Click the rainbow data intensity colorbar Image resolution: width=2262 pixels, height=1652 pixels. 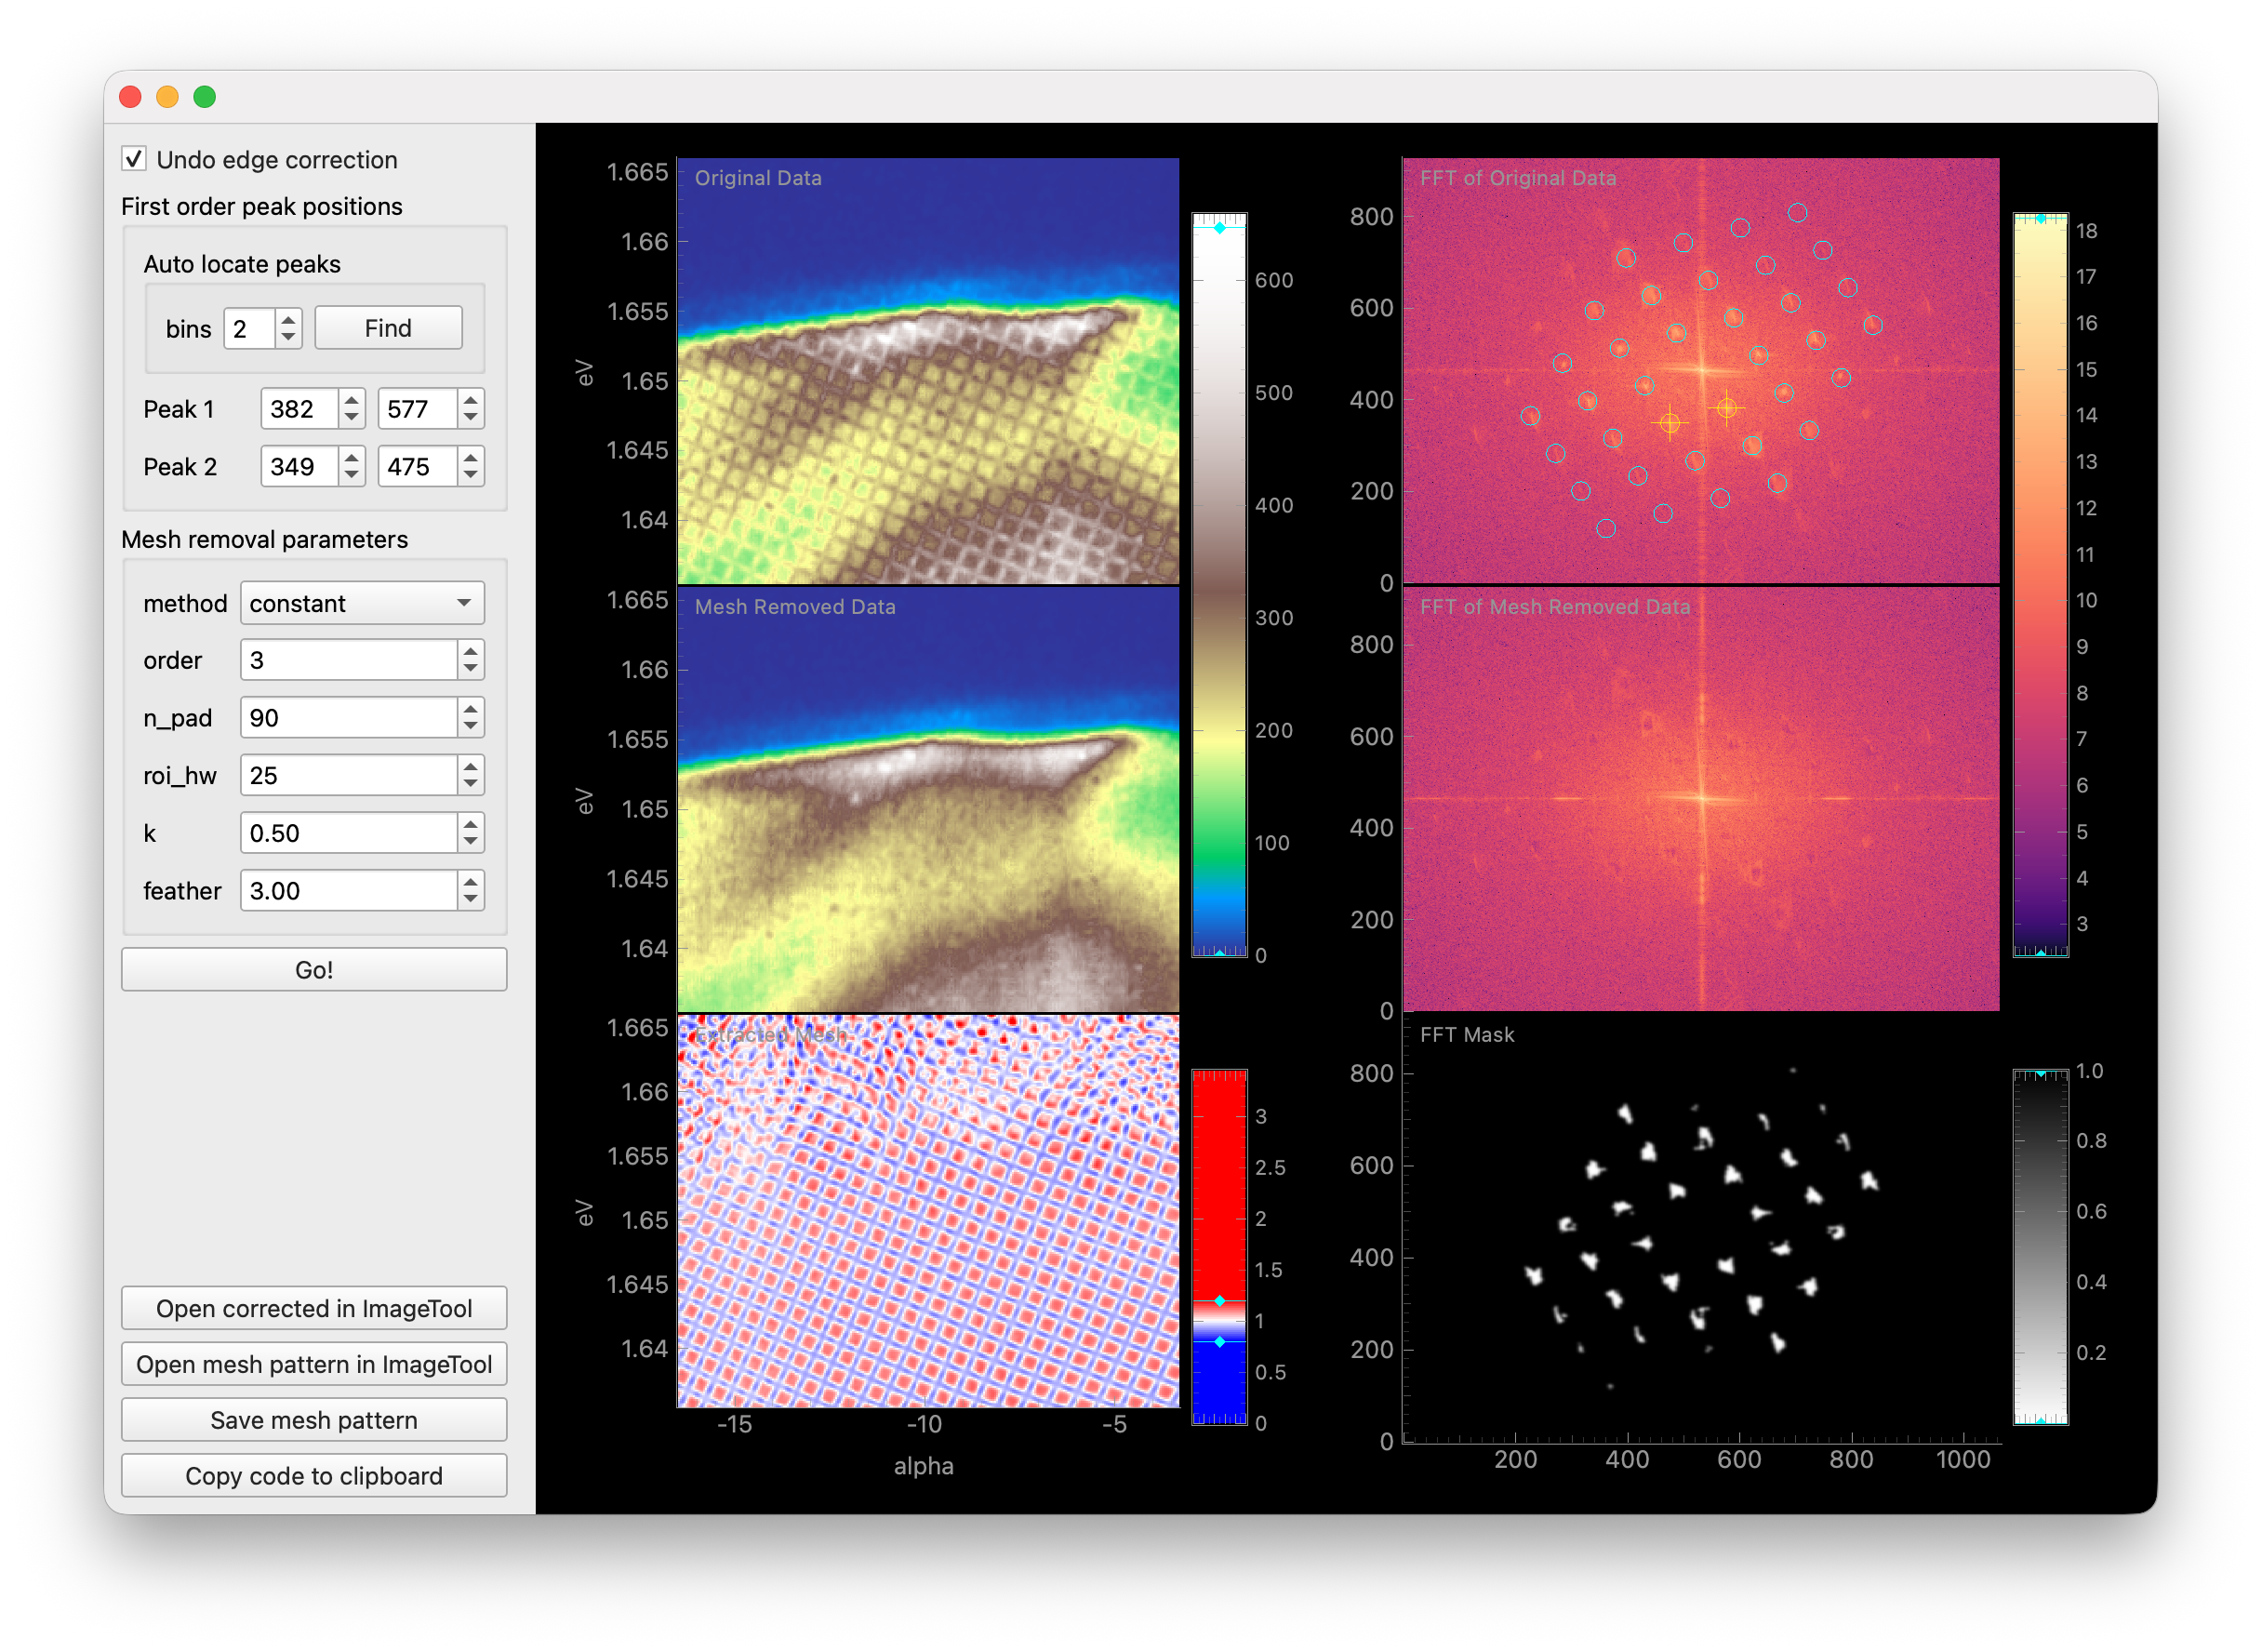click(x=1220, y=585)
